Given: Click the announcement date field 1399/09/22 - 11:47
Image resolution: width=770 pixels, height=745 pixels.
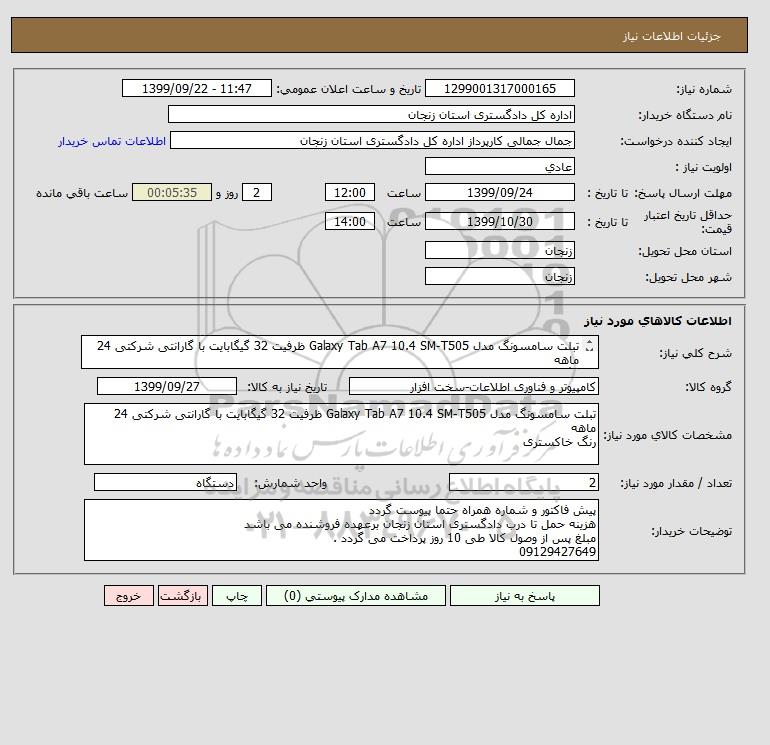Looking at the screenshot, I should pyautogui.click(x=196, y=88).
